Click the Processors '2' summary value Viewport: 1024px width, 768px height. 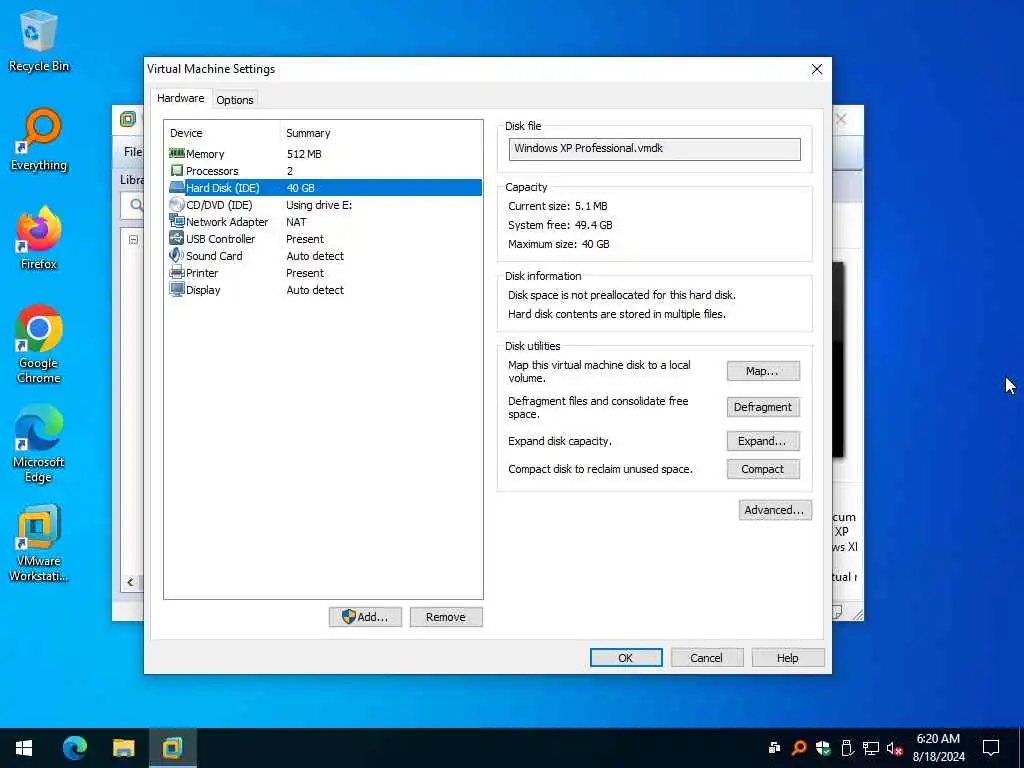[x=290, y=171]
